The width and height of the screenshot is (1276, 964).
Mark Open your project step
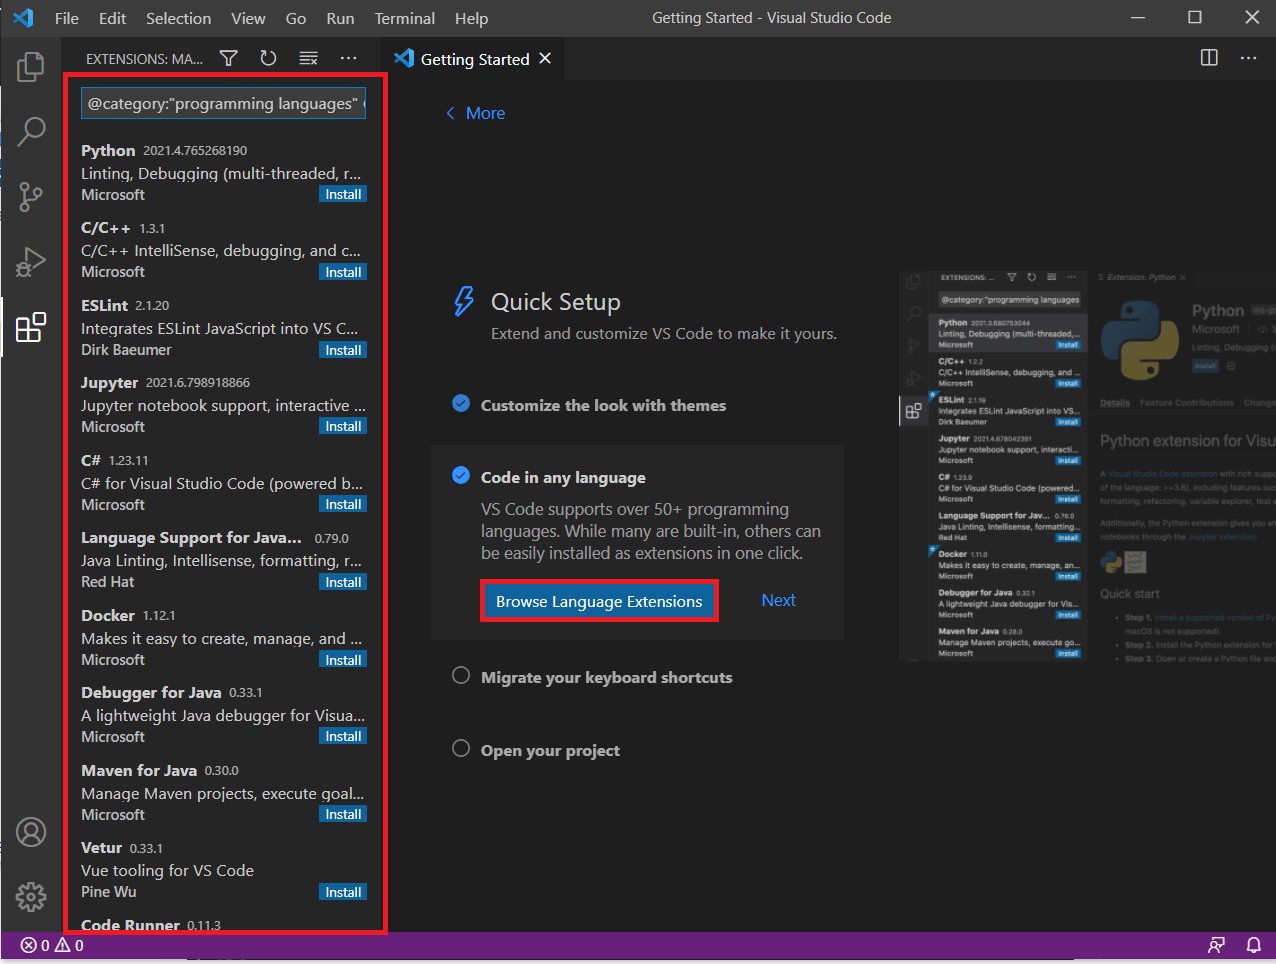461,748
